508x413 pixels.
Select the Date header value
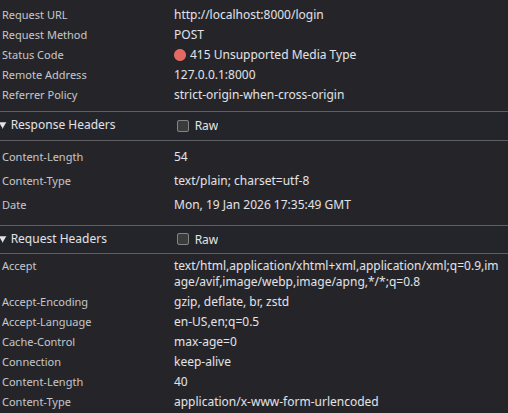point(262,205)
